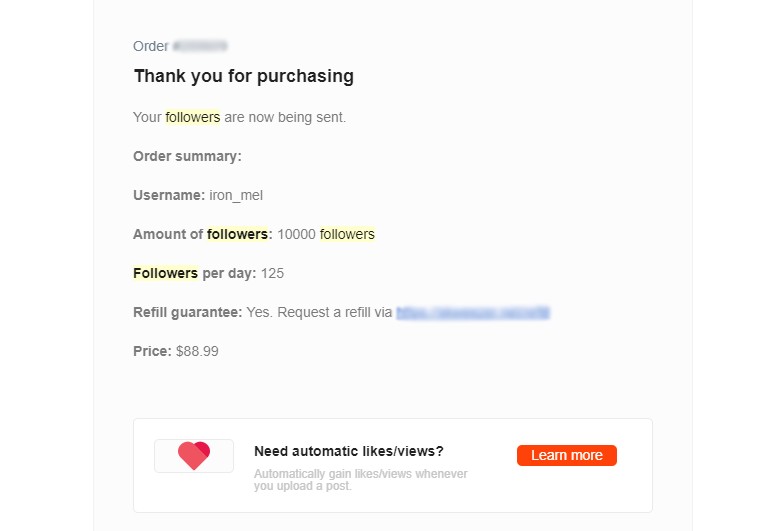This screenshot has height=531, width=779.
Task: Click highlighted "followers" in the "now being sent" line
Action: 193,117
